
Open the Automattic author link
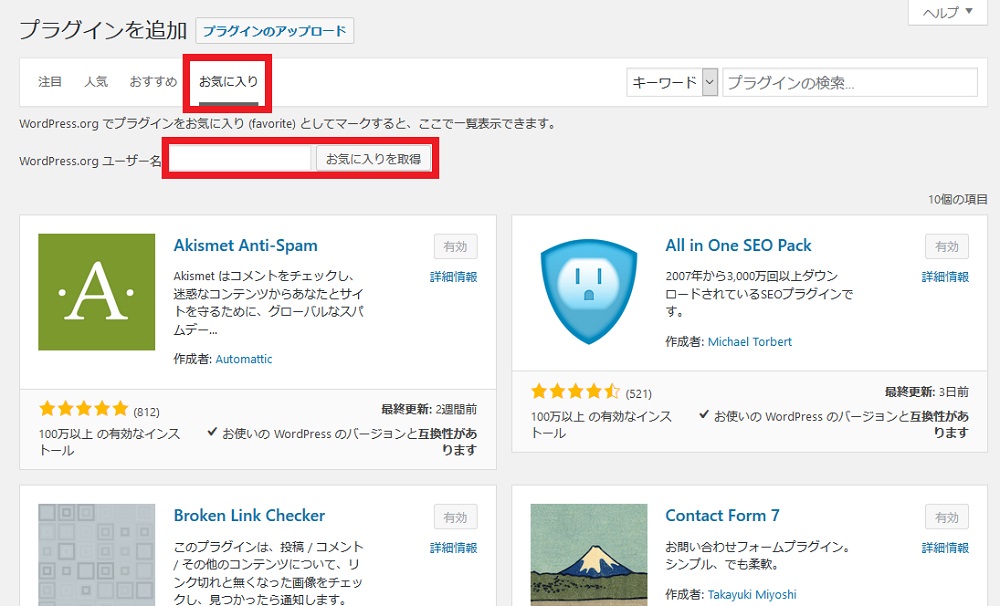[x=244, y=359]
